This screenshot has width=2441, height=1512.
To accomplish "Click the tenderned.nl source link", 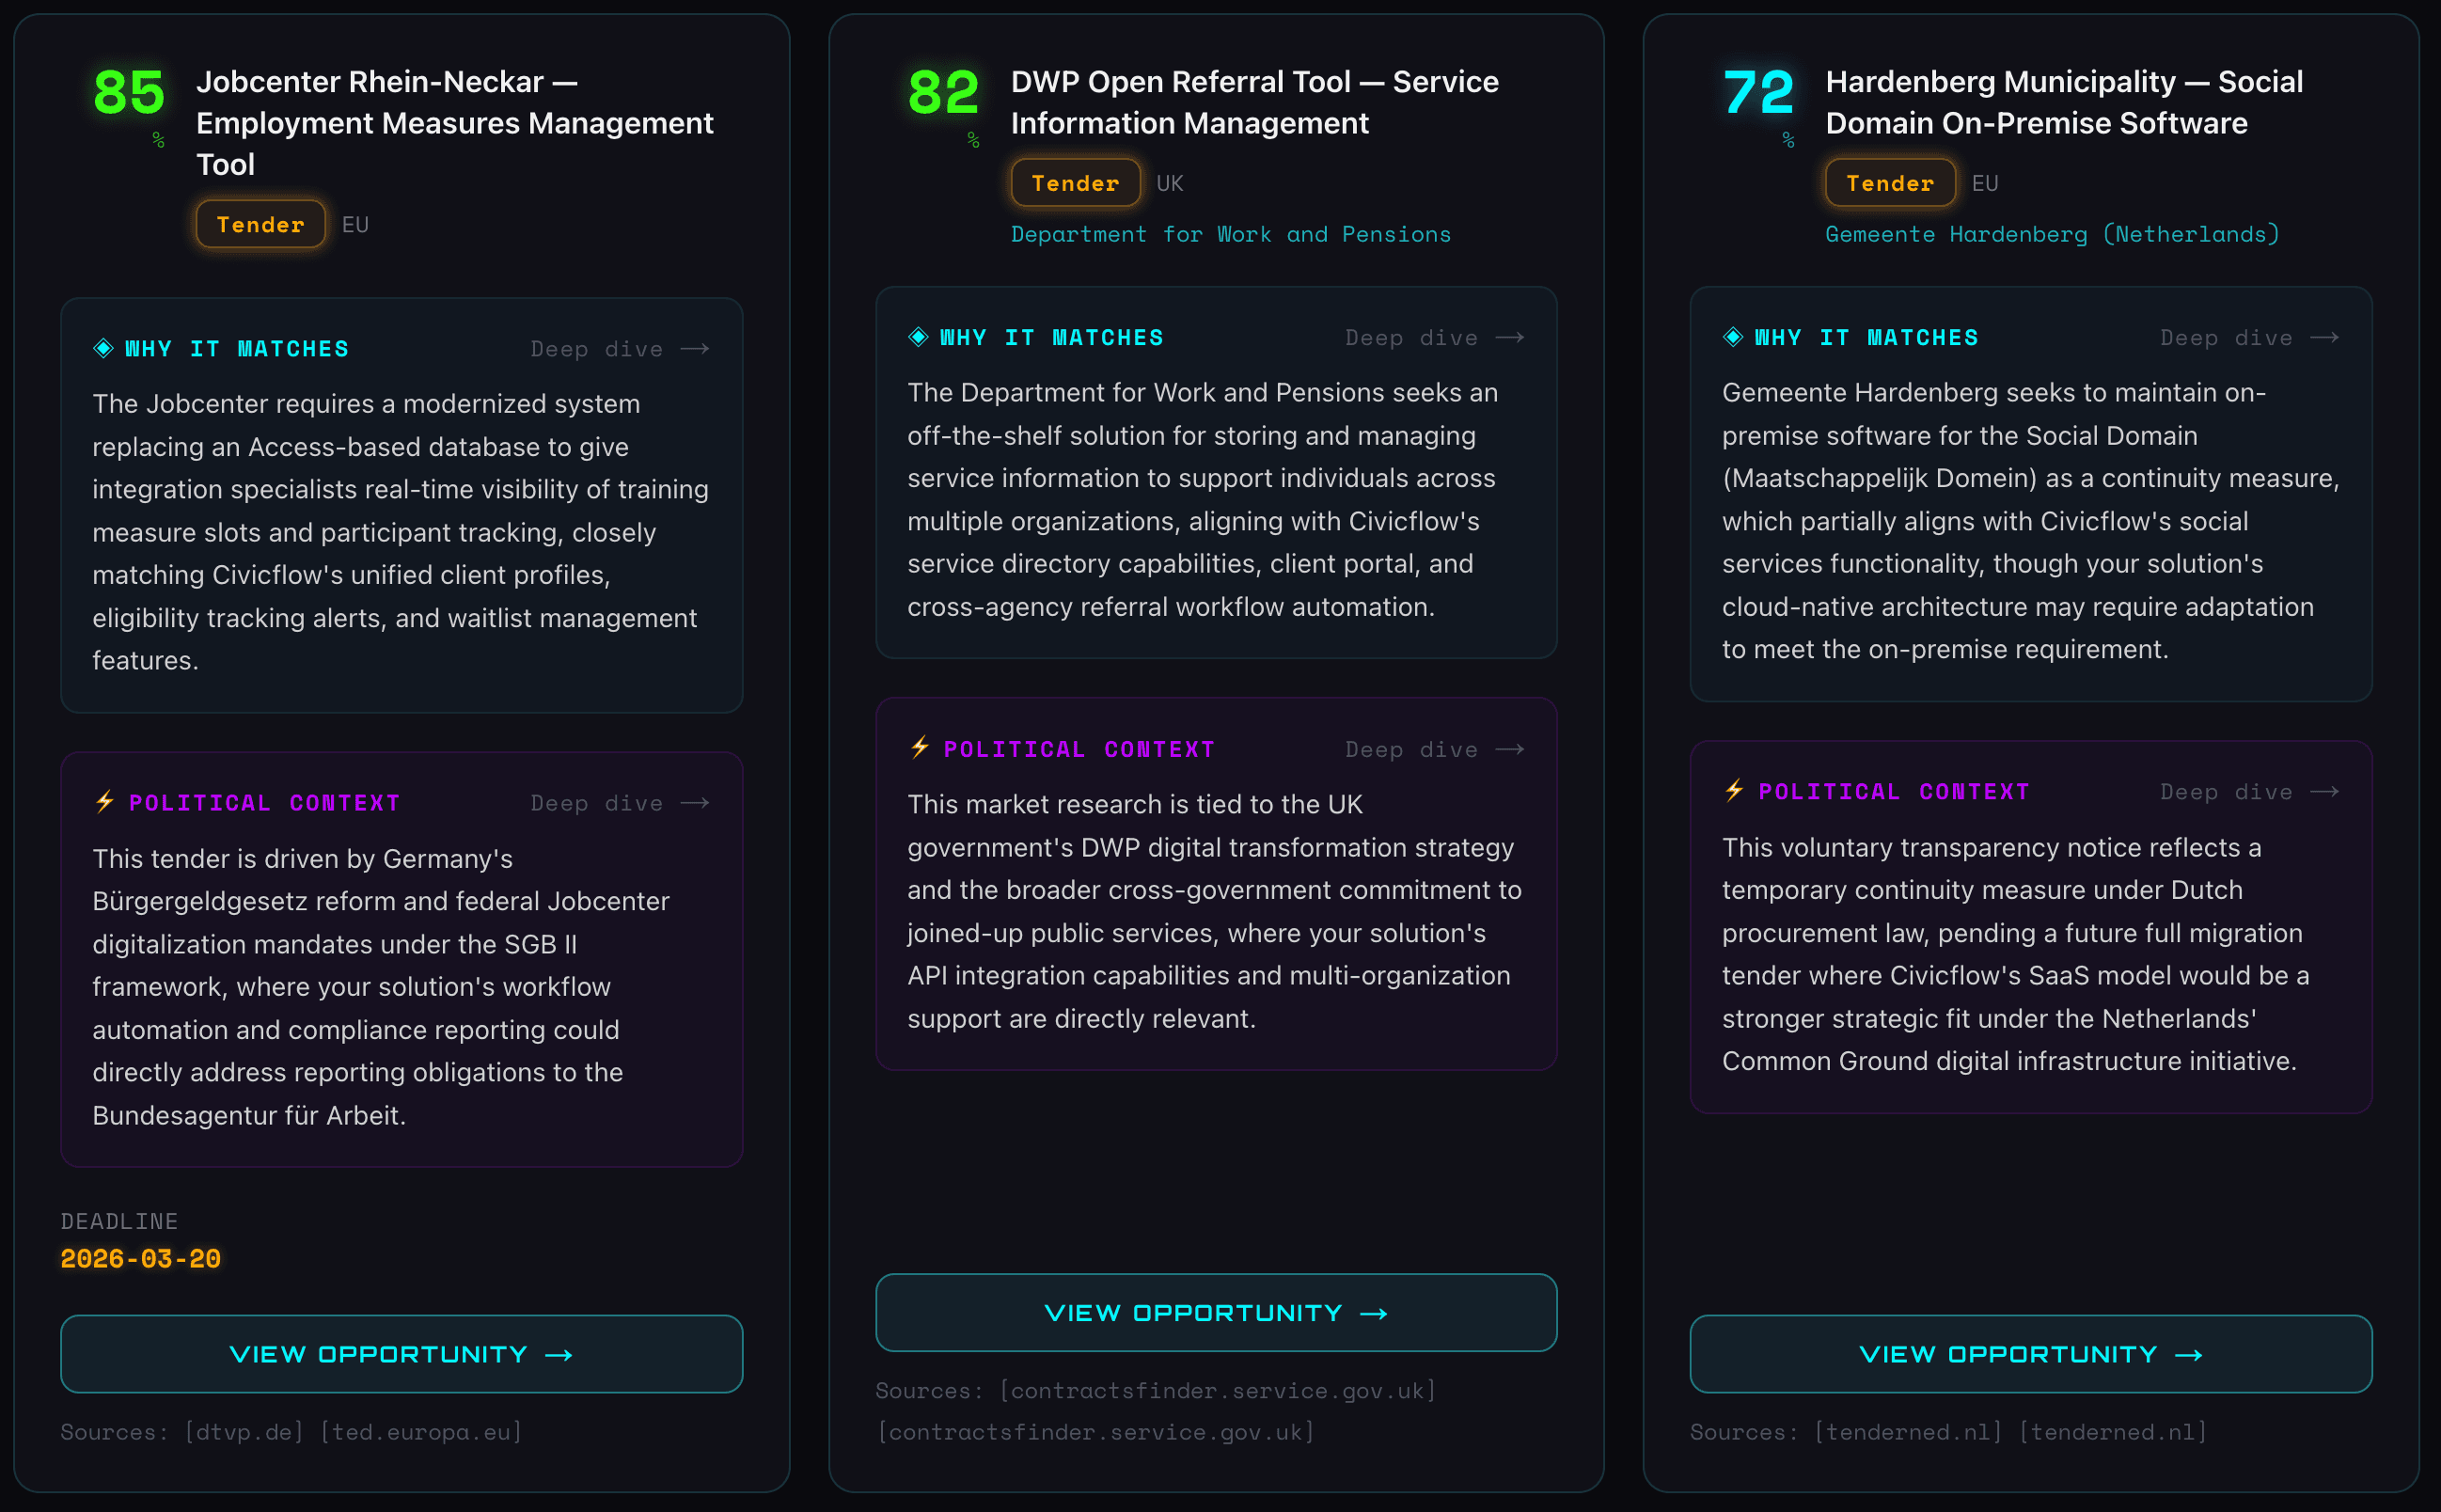I will click(1909, 1432).
